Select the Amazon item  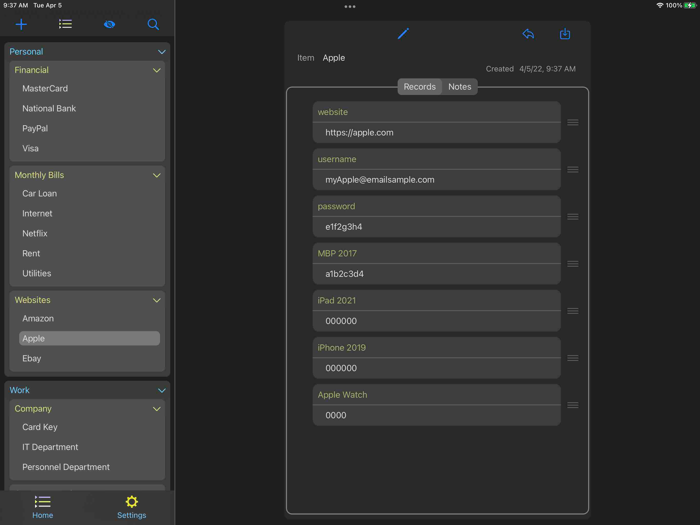click(38, 319)
